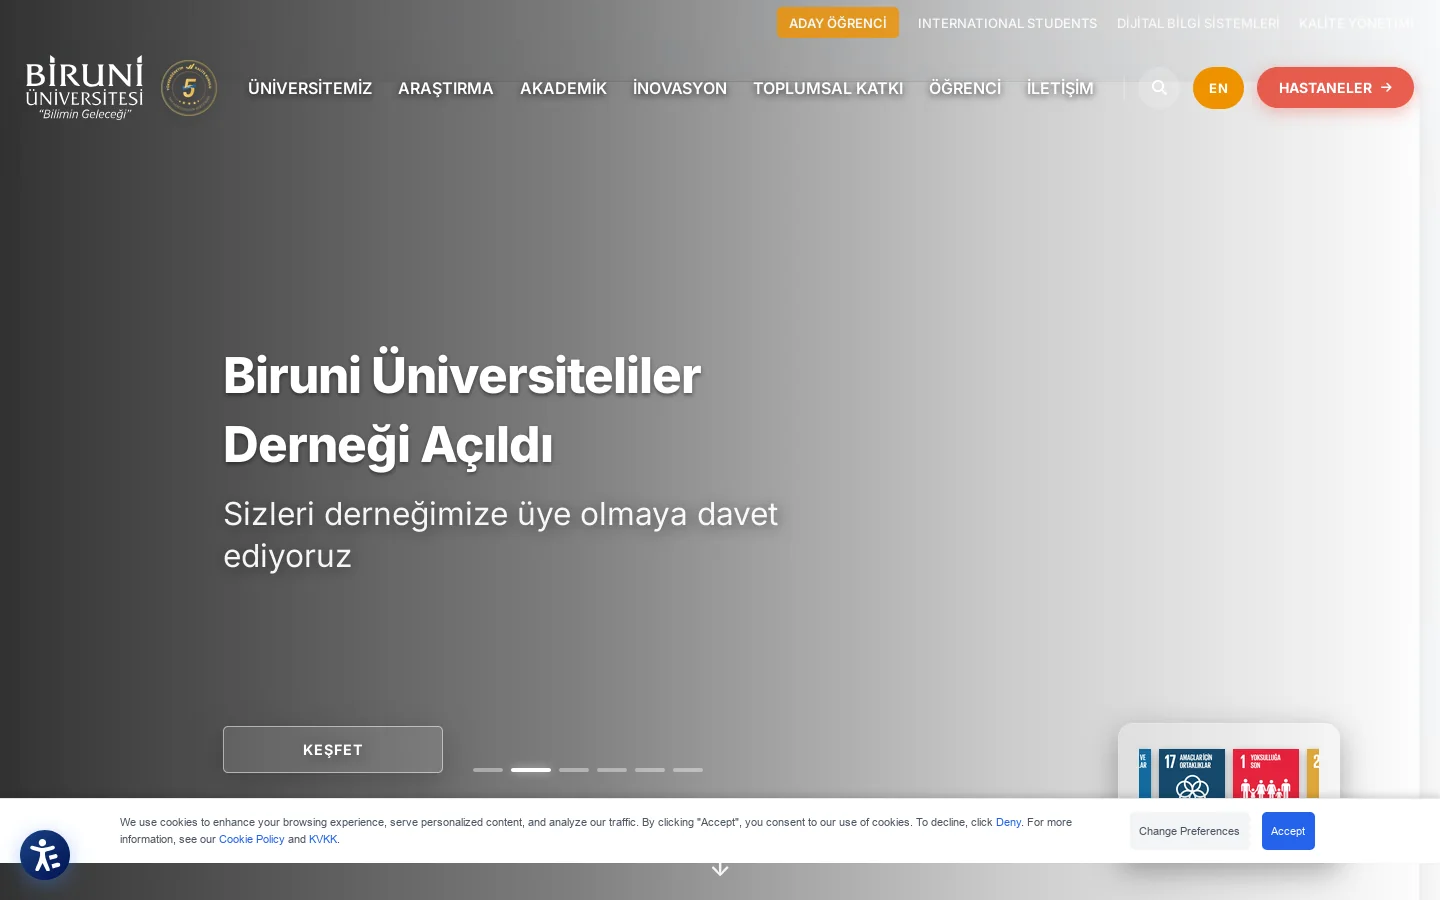Click the Biruni Üniversiteliler Derneği headline
Screen dimensions: 1440x900
[x=462, y=410]
